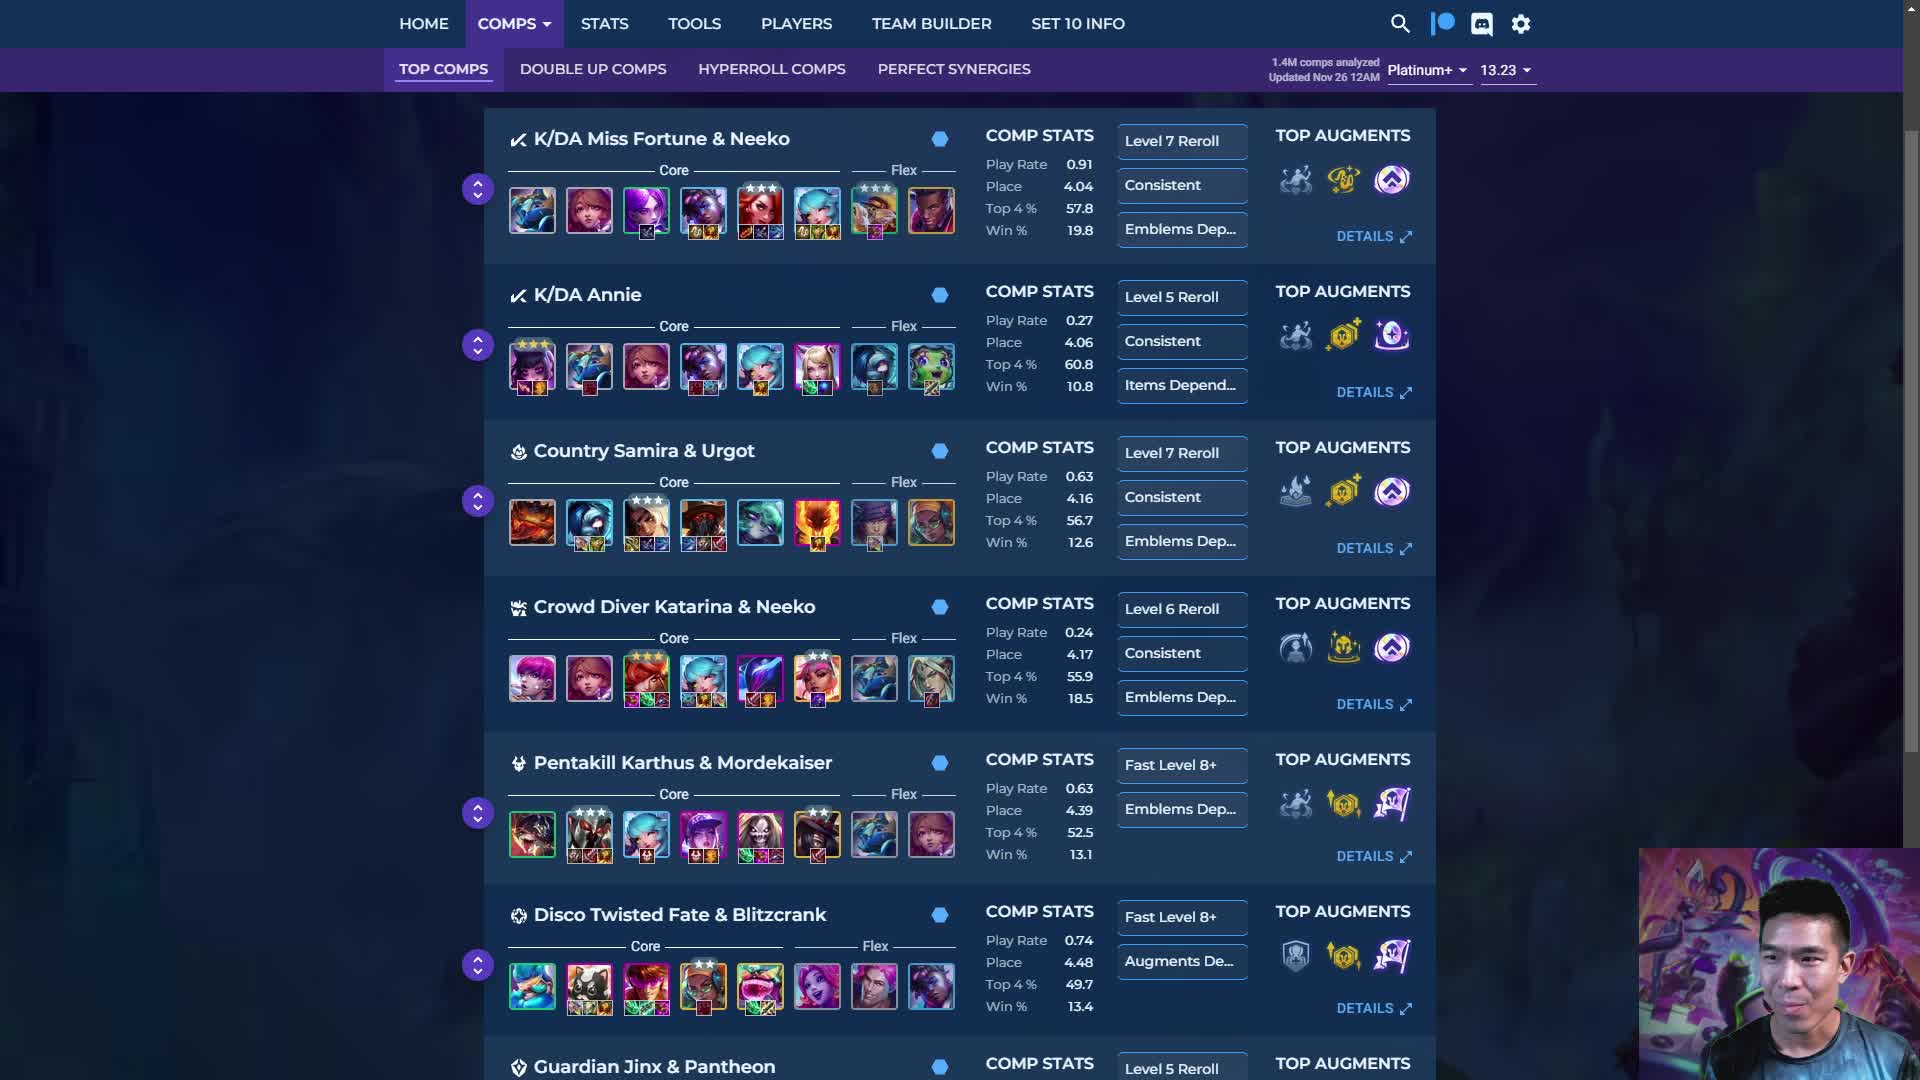Viewport: 1920px width, 1080px height.
Task: Open the Platinum+ rank dropdown
Action: coord(1428,70)
